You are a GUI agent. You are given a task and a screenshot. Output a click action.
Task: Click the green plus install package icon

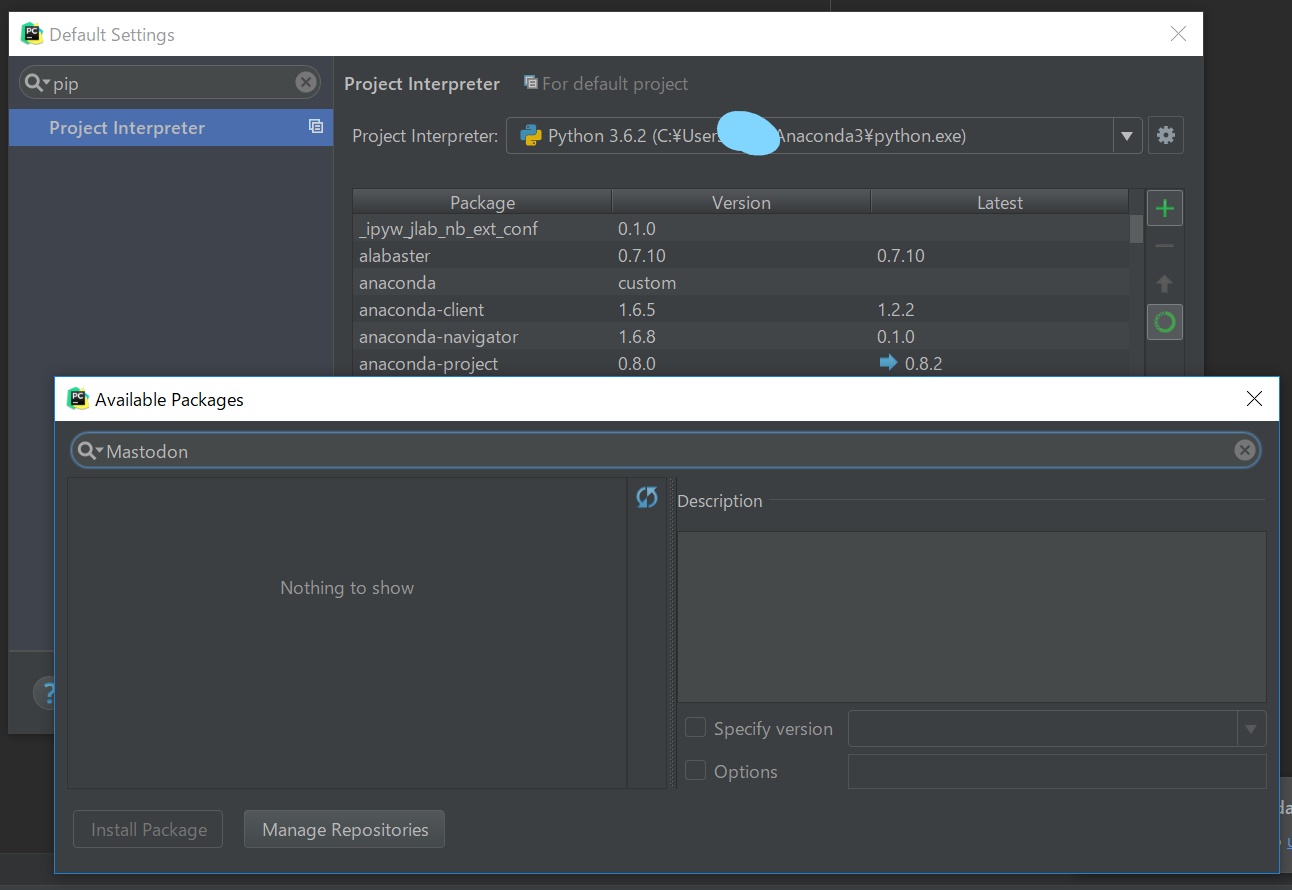point(1164,209)
